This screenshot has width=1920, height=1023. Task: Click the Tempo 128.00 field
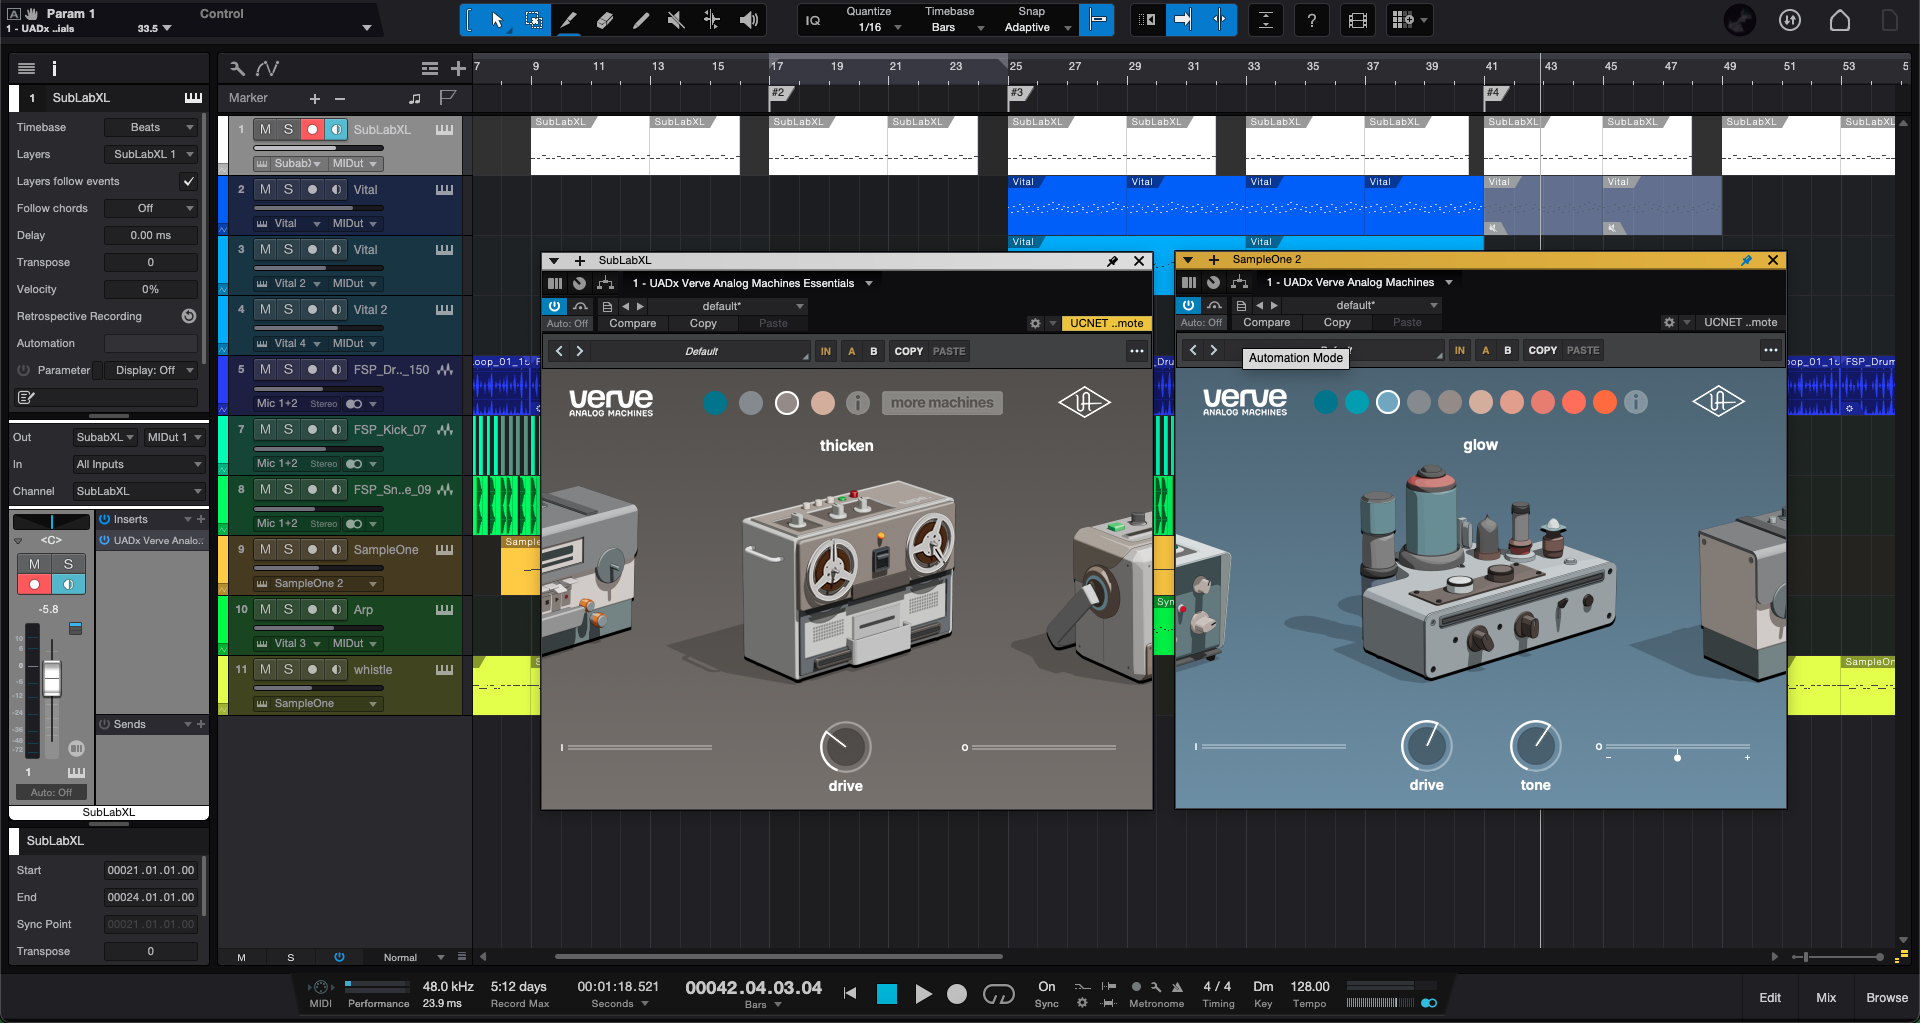click(x=1309, y=986)
